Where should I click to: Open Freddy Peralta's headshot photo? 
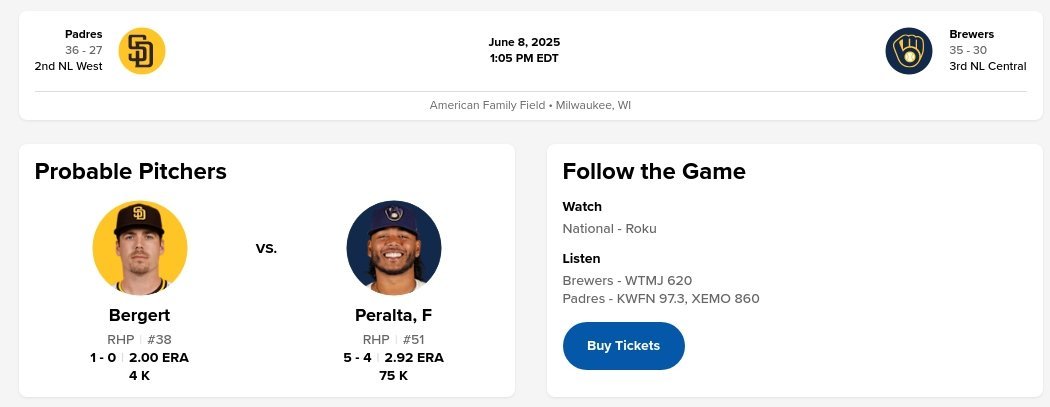[393, 248]
